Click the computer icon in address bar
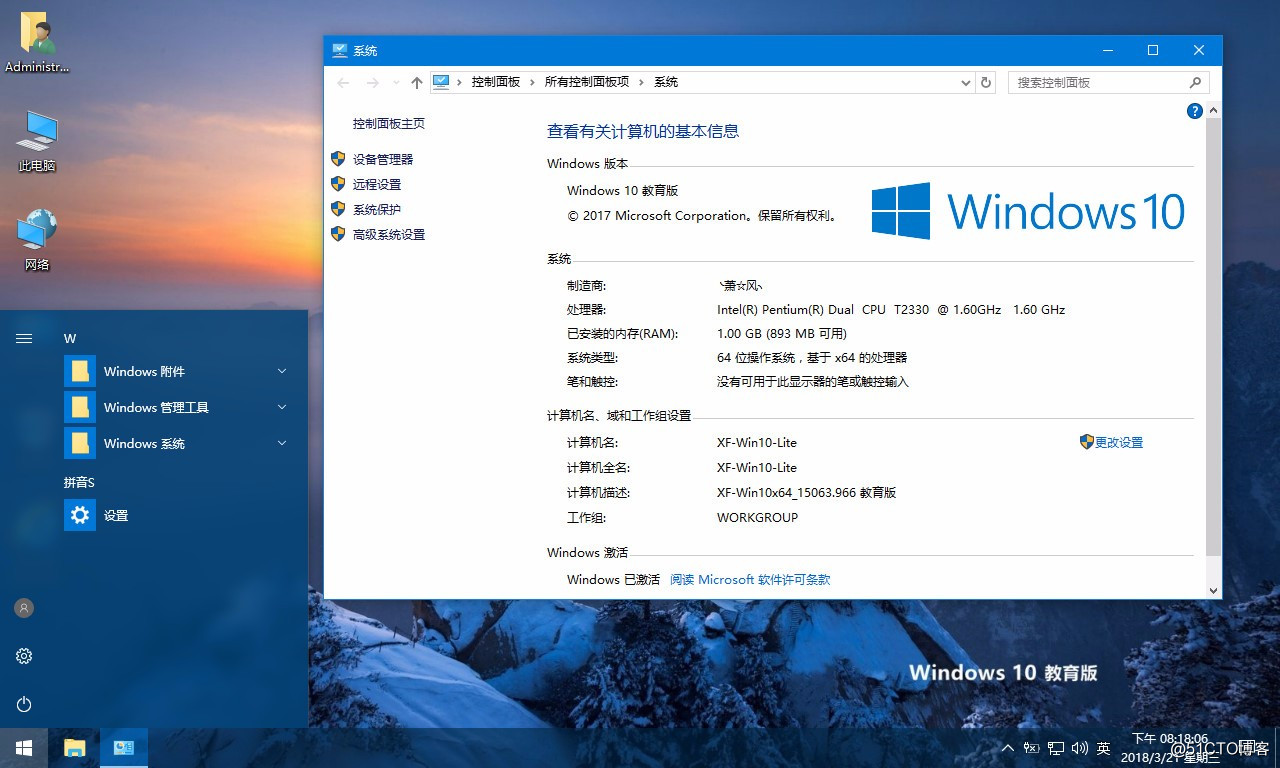The height and width of the screenshot is (768, 1280). point(441,82)
